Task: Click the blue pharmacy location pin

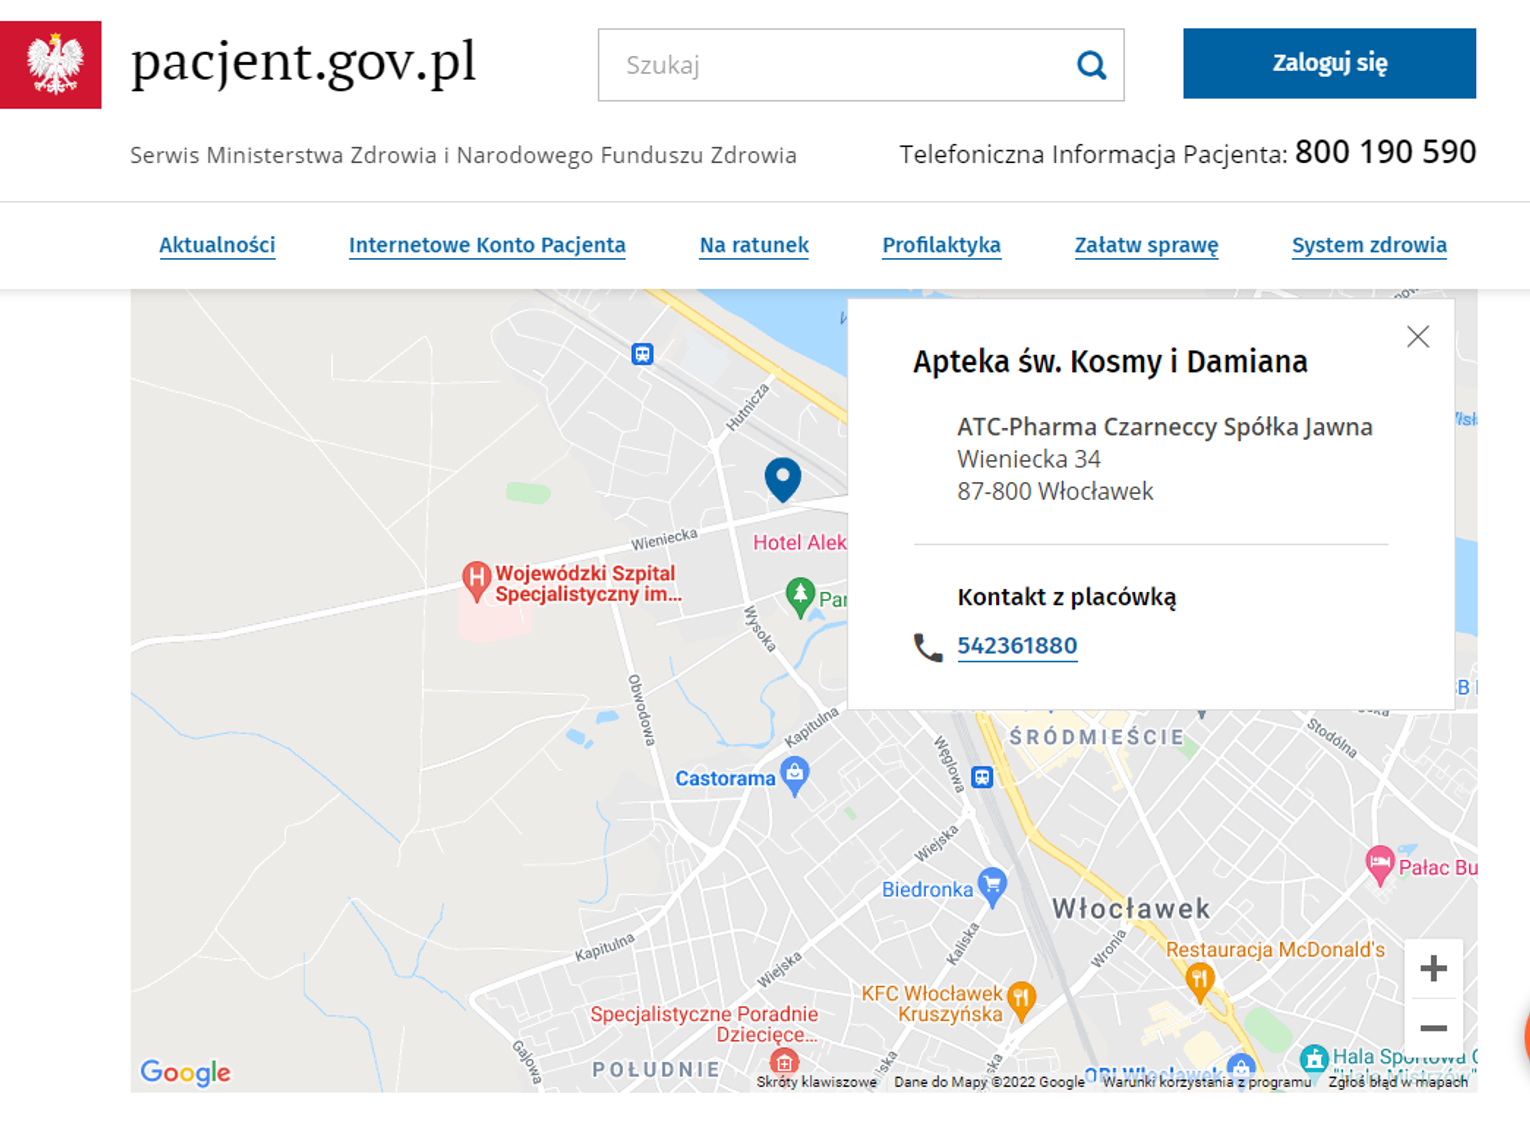Action: tap(783, 479)
